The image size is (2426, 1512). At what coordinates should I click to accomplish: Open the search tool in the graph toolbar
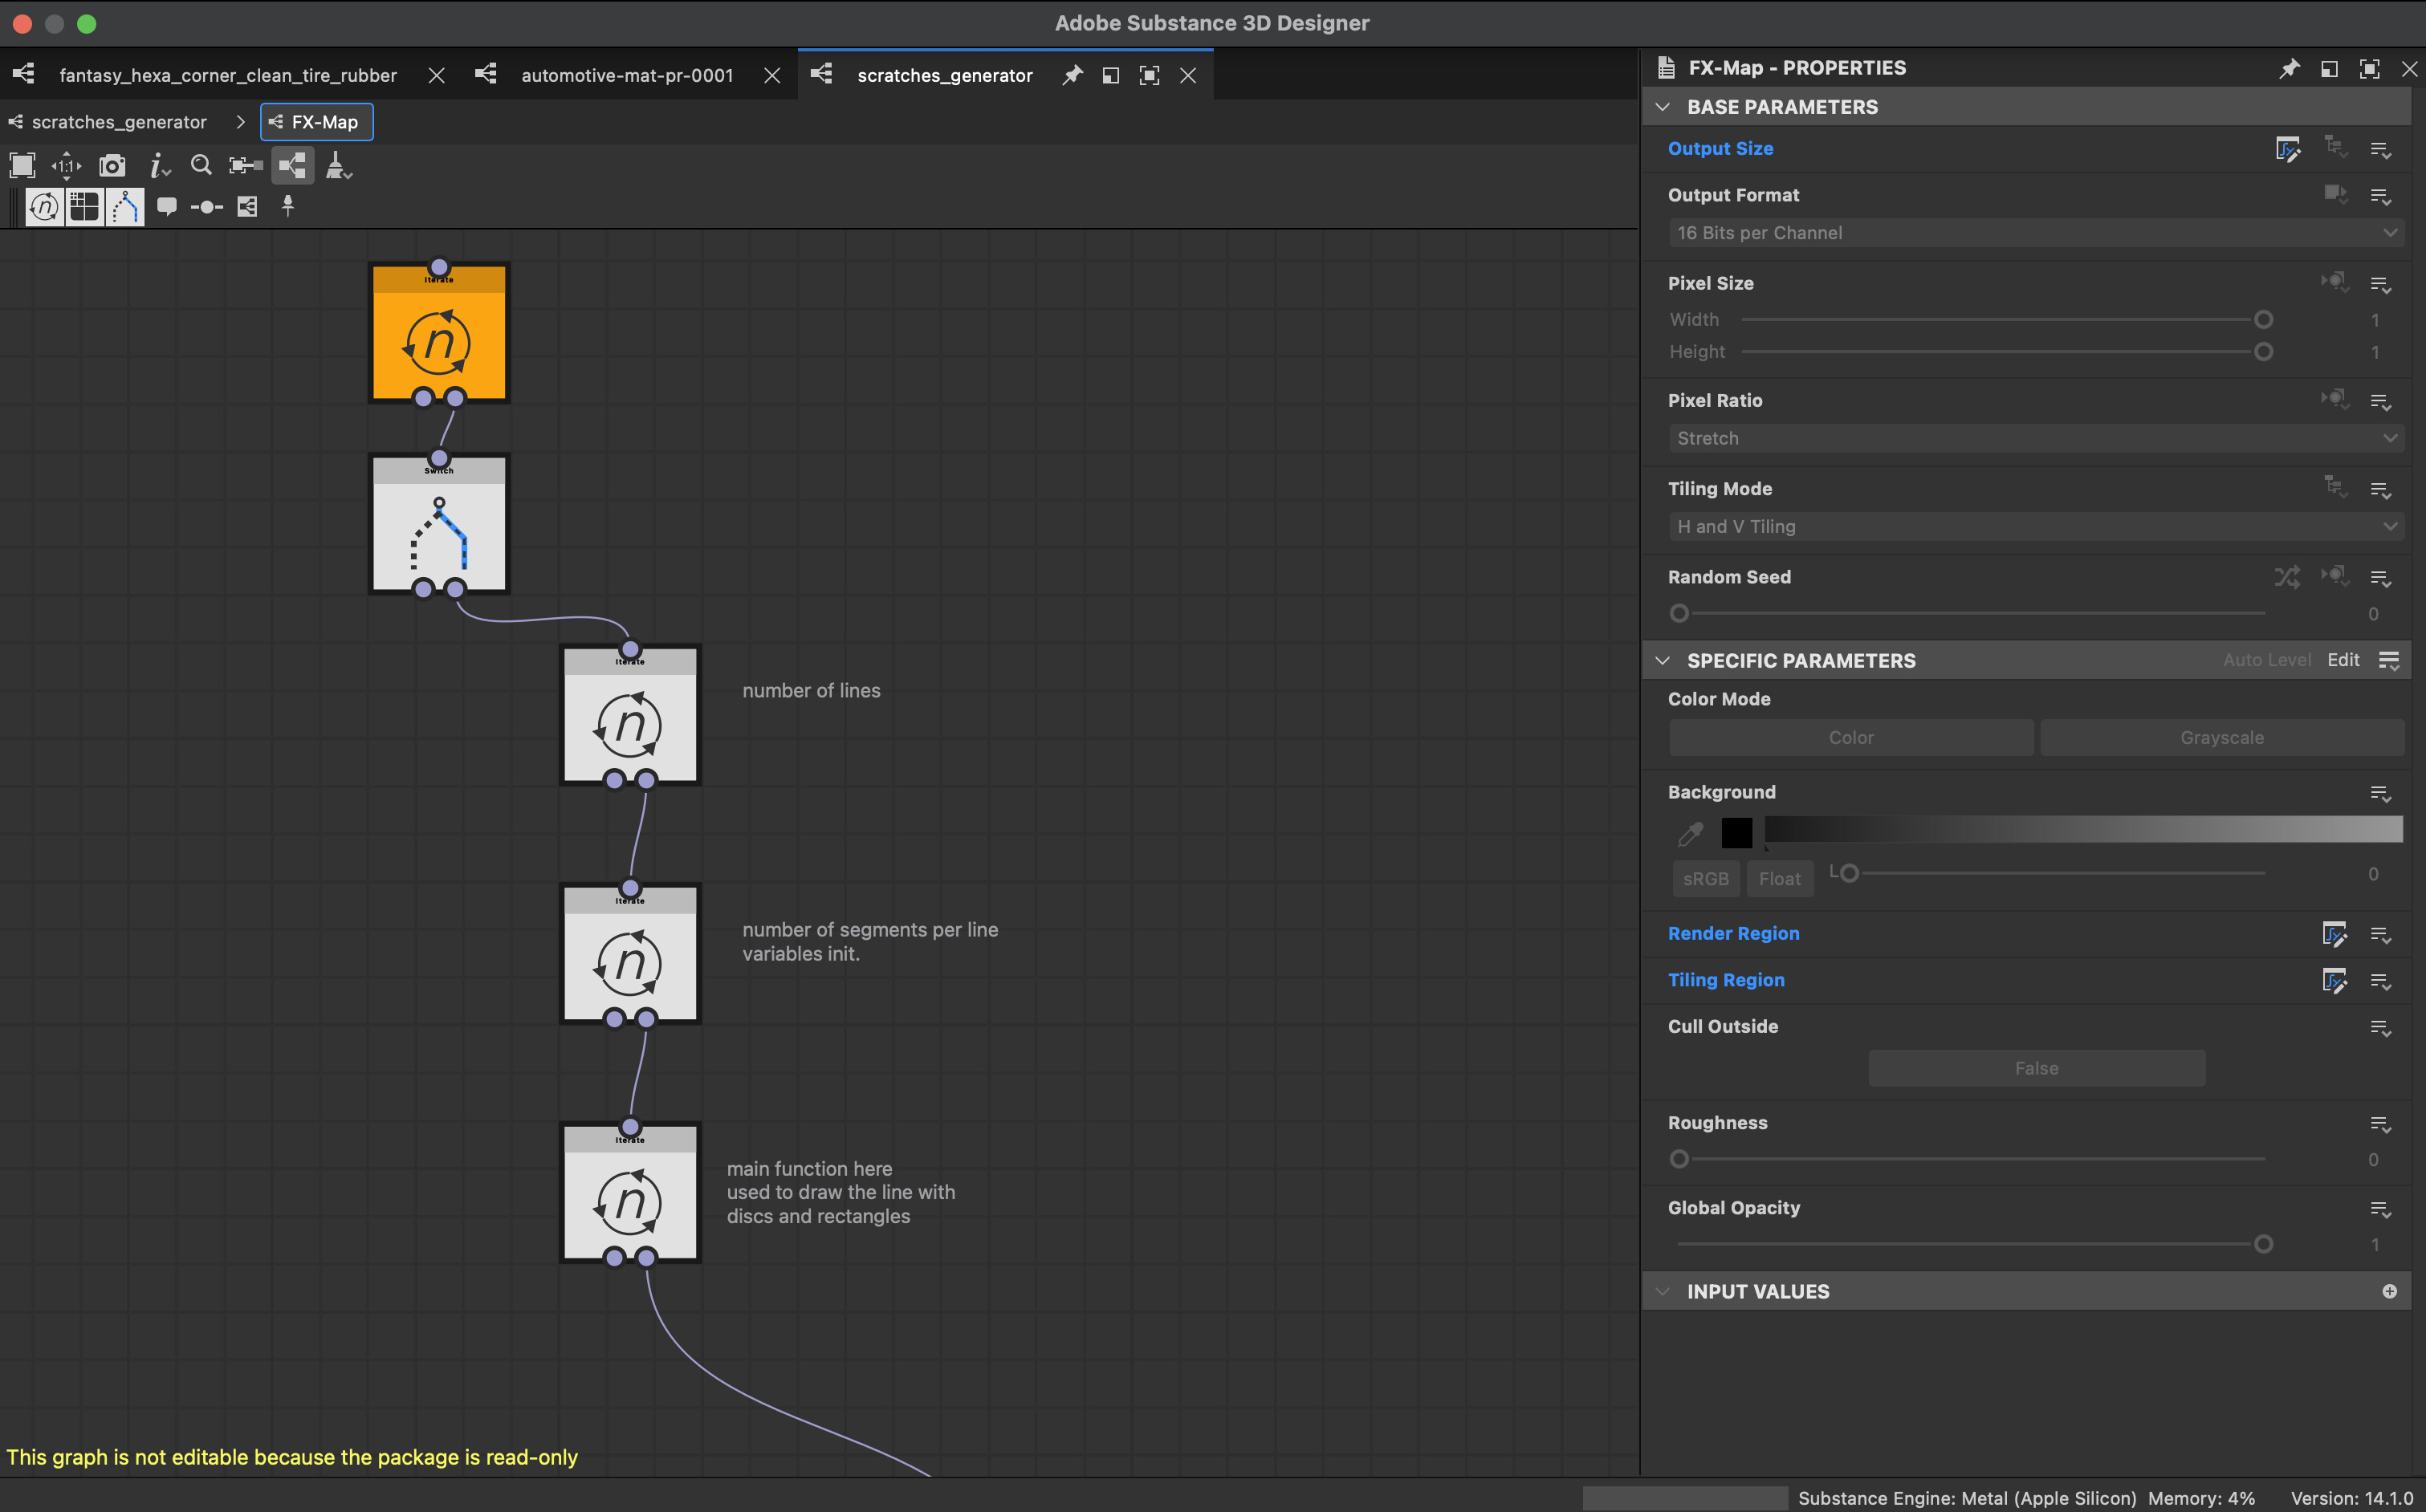coord(201,166)
